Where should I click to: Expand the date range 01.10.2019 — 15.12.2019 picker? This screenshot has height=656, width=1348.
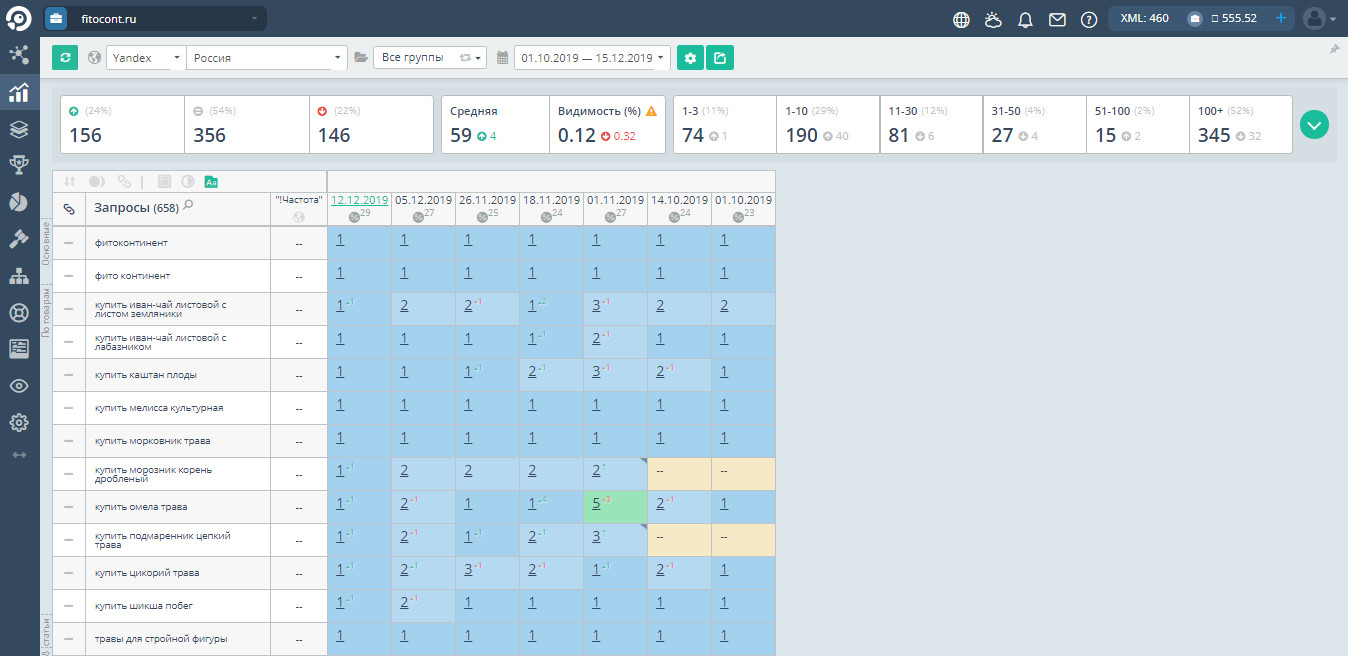pyautogui.click(x=592, y=58)
